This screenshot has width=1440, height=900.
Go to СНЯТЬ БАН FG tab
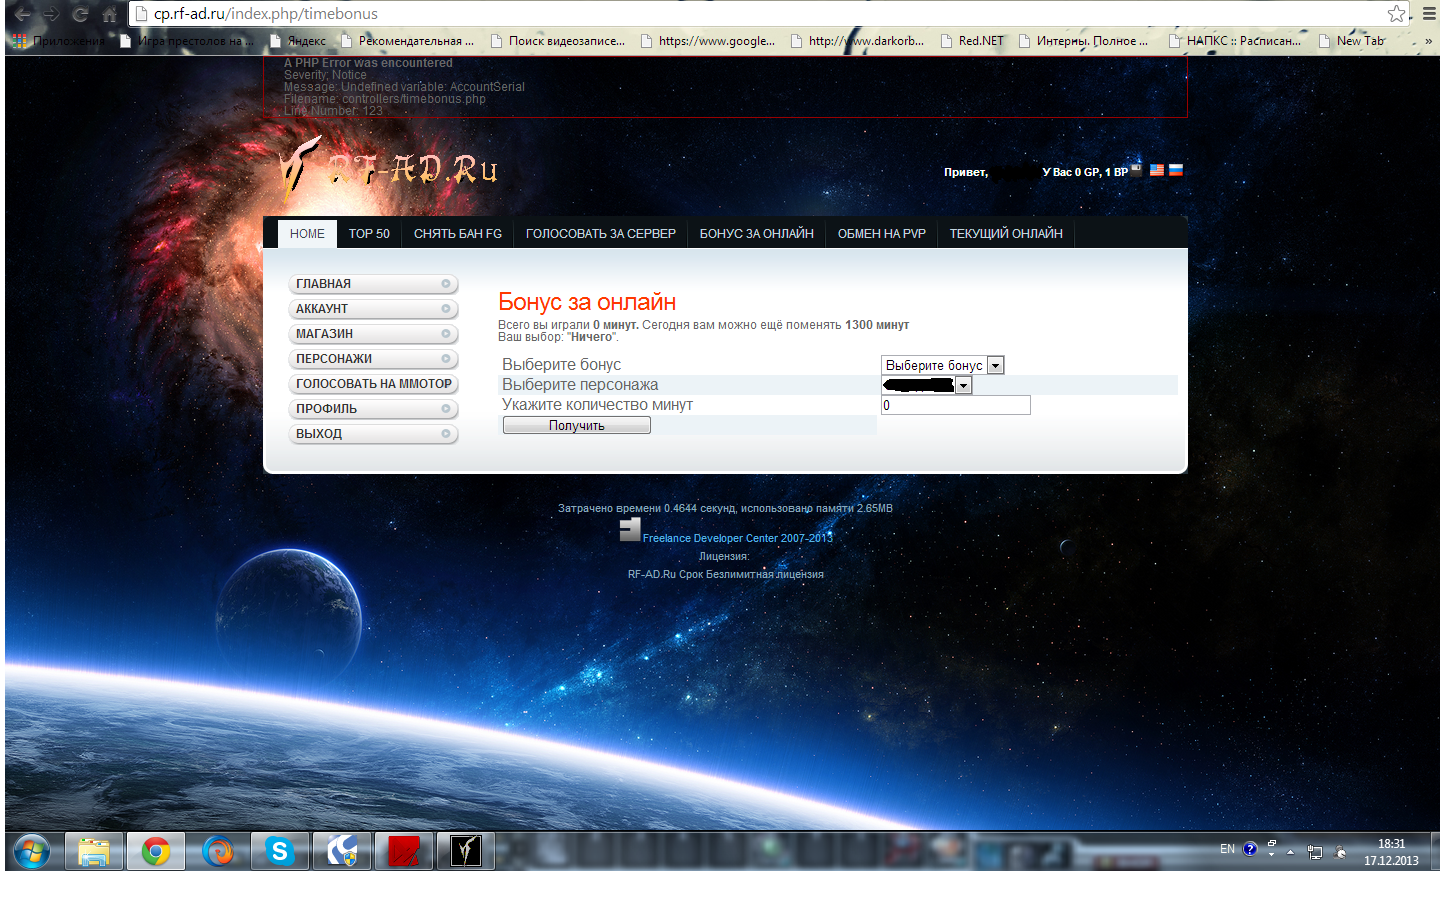(x=458, y=234)
